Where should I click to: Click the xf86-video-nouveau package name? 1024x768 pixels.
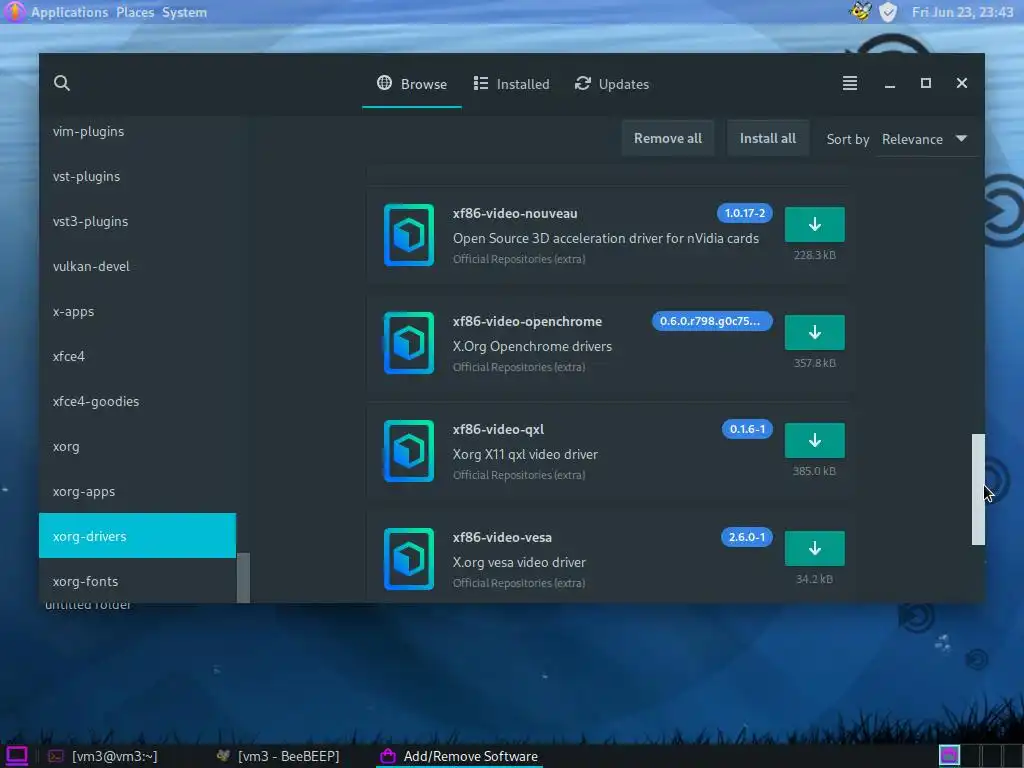coord(515,214)
